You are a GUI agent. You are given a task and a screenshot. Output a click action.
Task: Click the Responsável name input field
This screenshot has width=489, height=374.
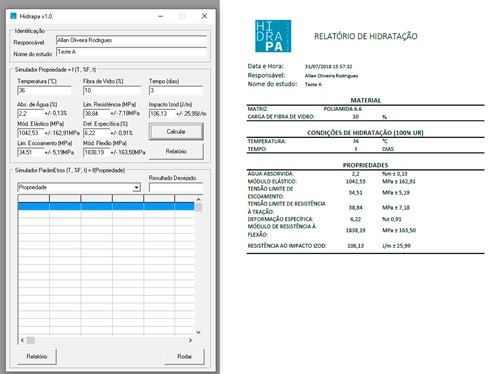[131, 40]
